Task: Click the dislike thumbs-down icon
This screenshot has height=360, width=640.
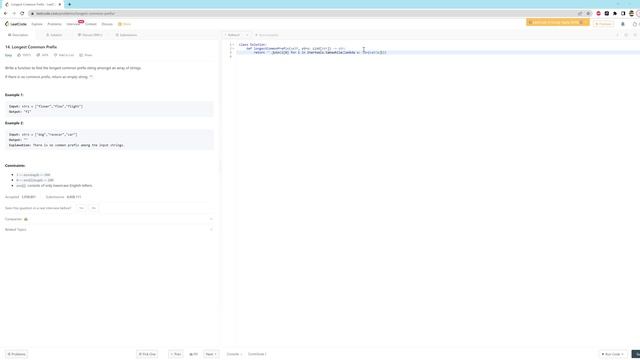Action: [x=38, y=55]
